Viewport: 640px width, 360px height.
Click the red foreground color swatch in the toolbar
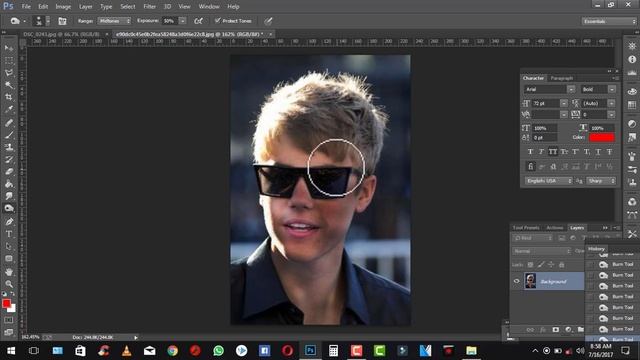(x=6, y=303)
